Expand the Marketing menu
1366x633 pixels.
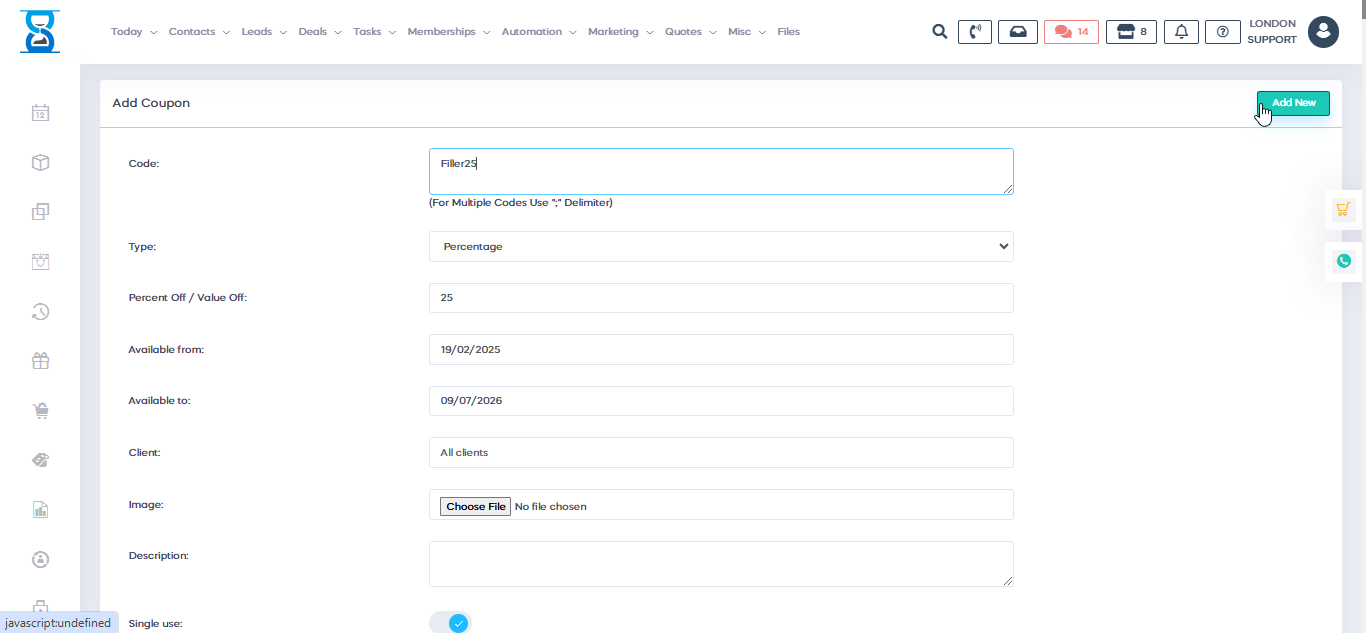pyautogui.click(x=620, y=32)
